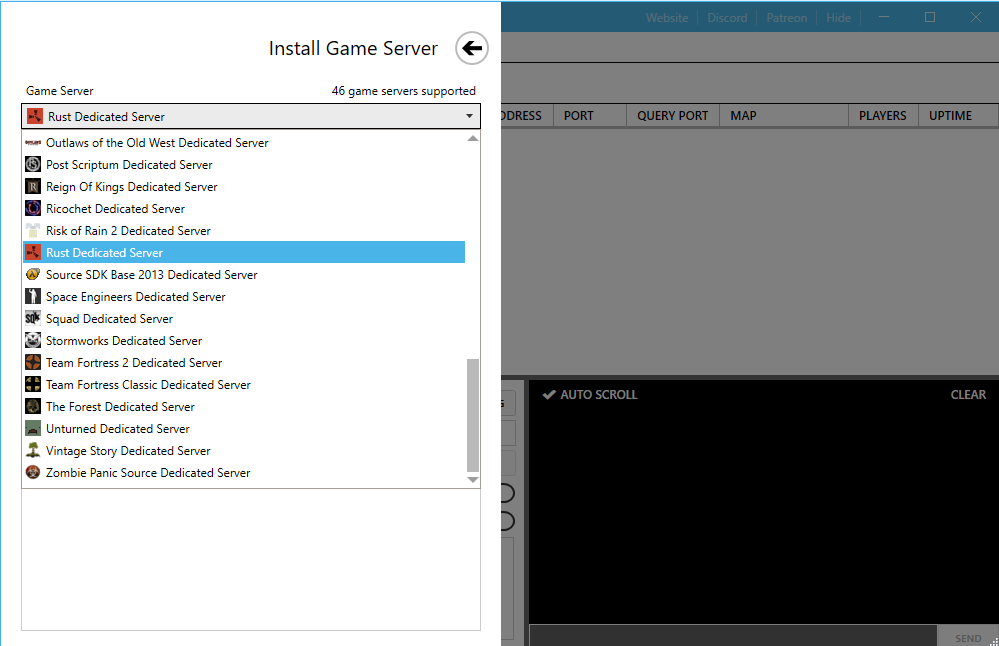Click the Ricochet server icon
999x646 pixels.
click(33, 208)
